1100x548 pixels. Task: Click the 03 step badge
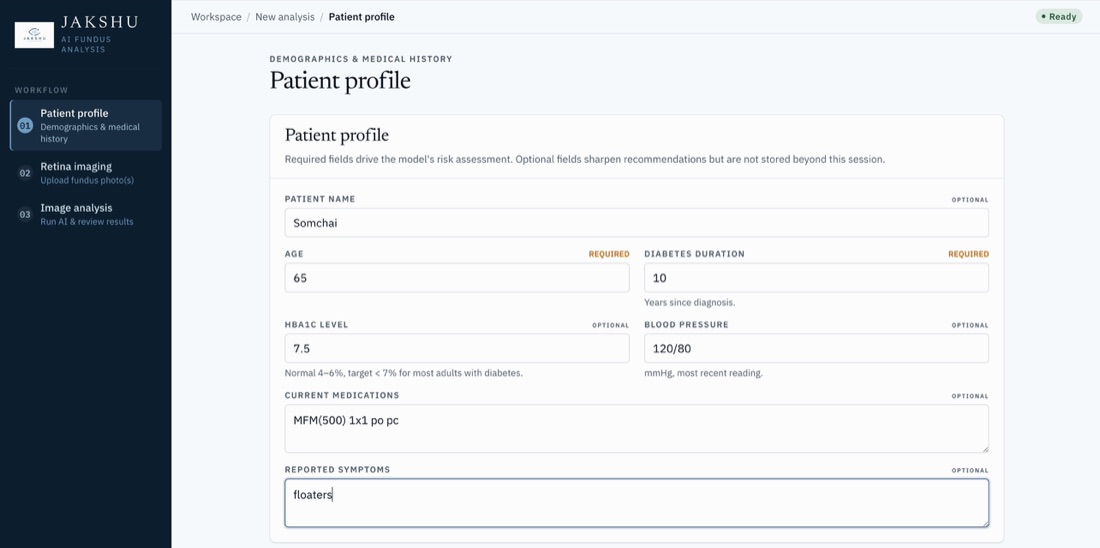point(25,215)
